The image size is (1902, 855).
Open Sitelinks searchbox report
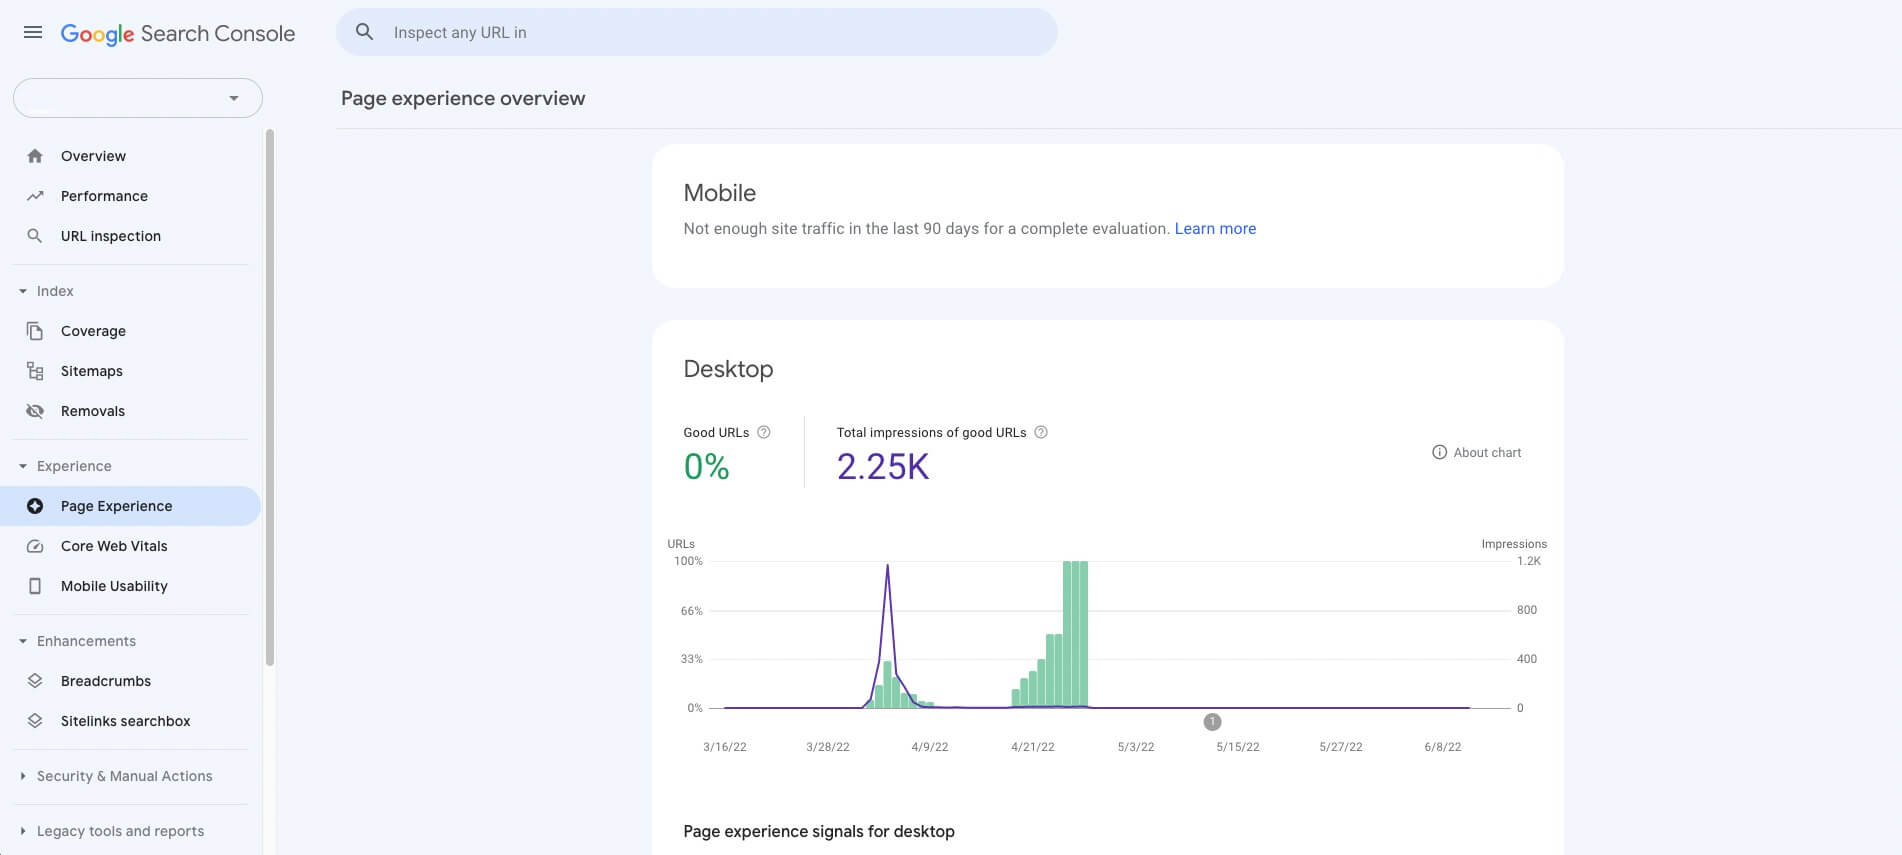[130, 721]
